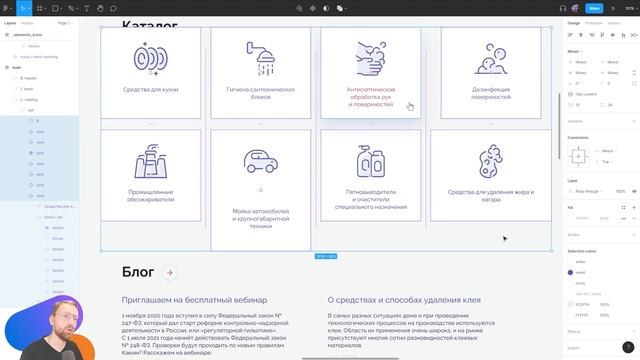This screenshot has height=360, width=640.
Task: Open the free webinar blog article title
Action: 194,300
